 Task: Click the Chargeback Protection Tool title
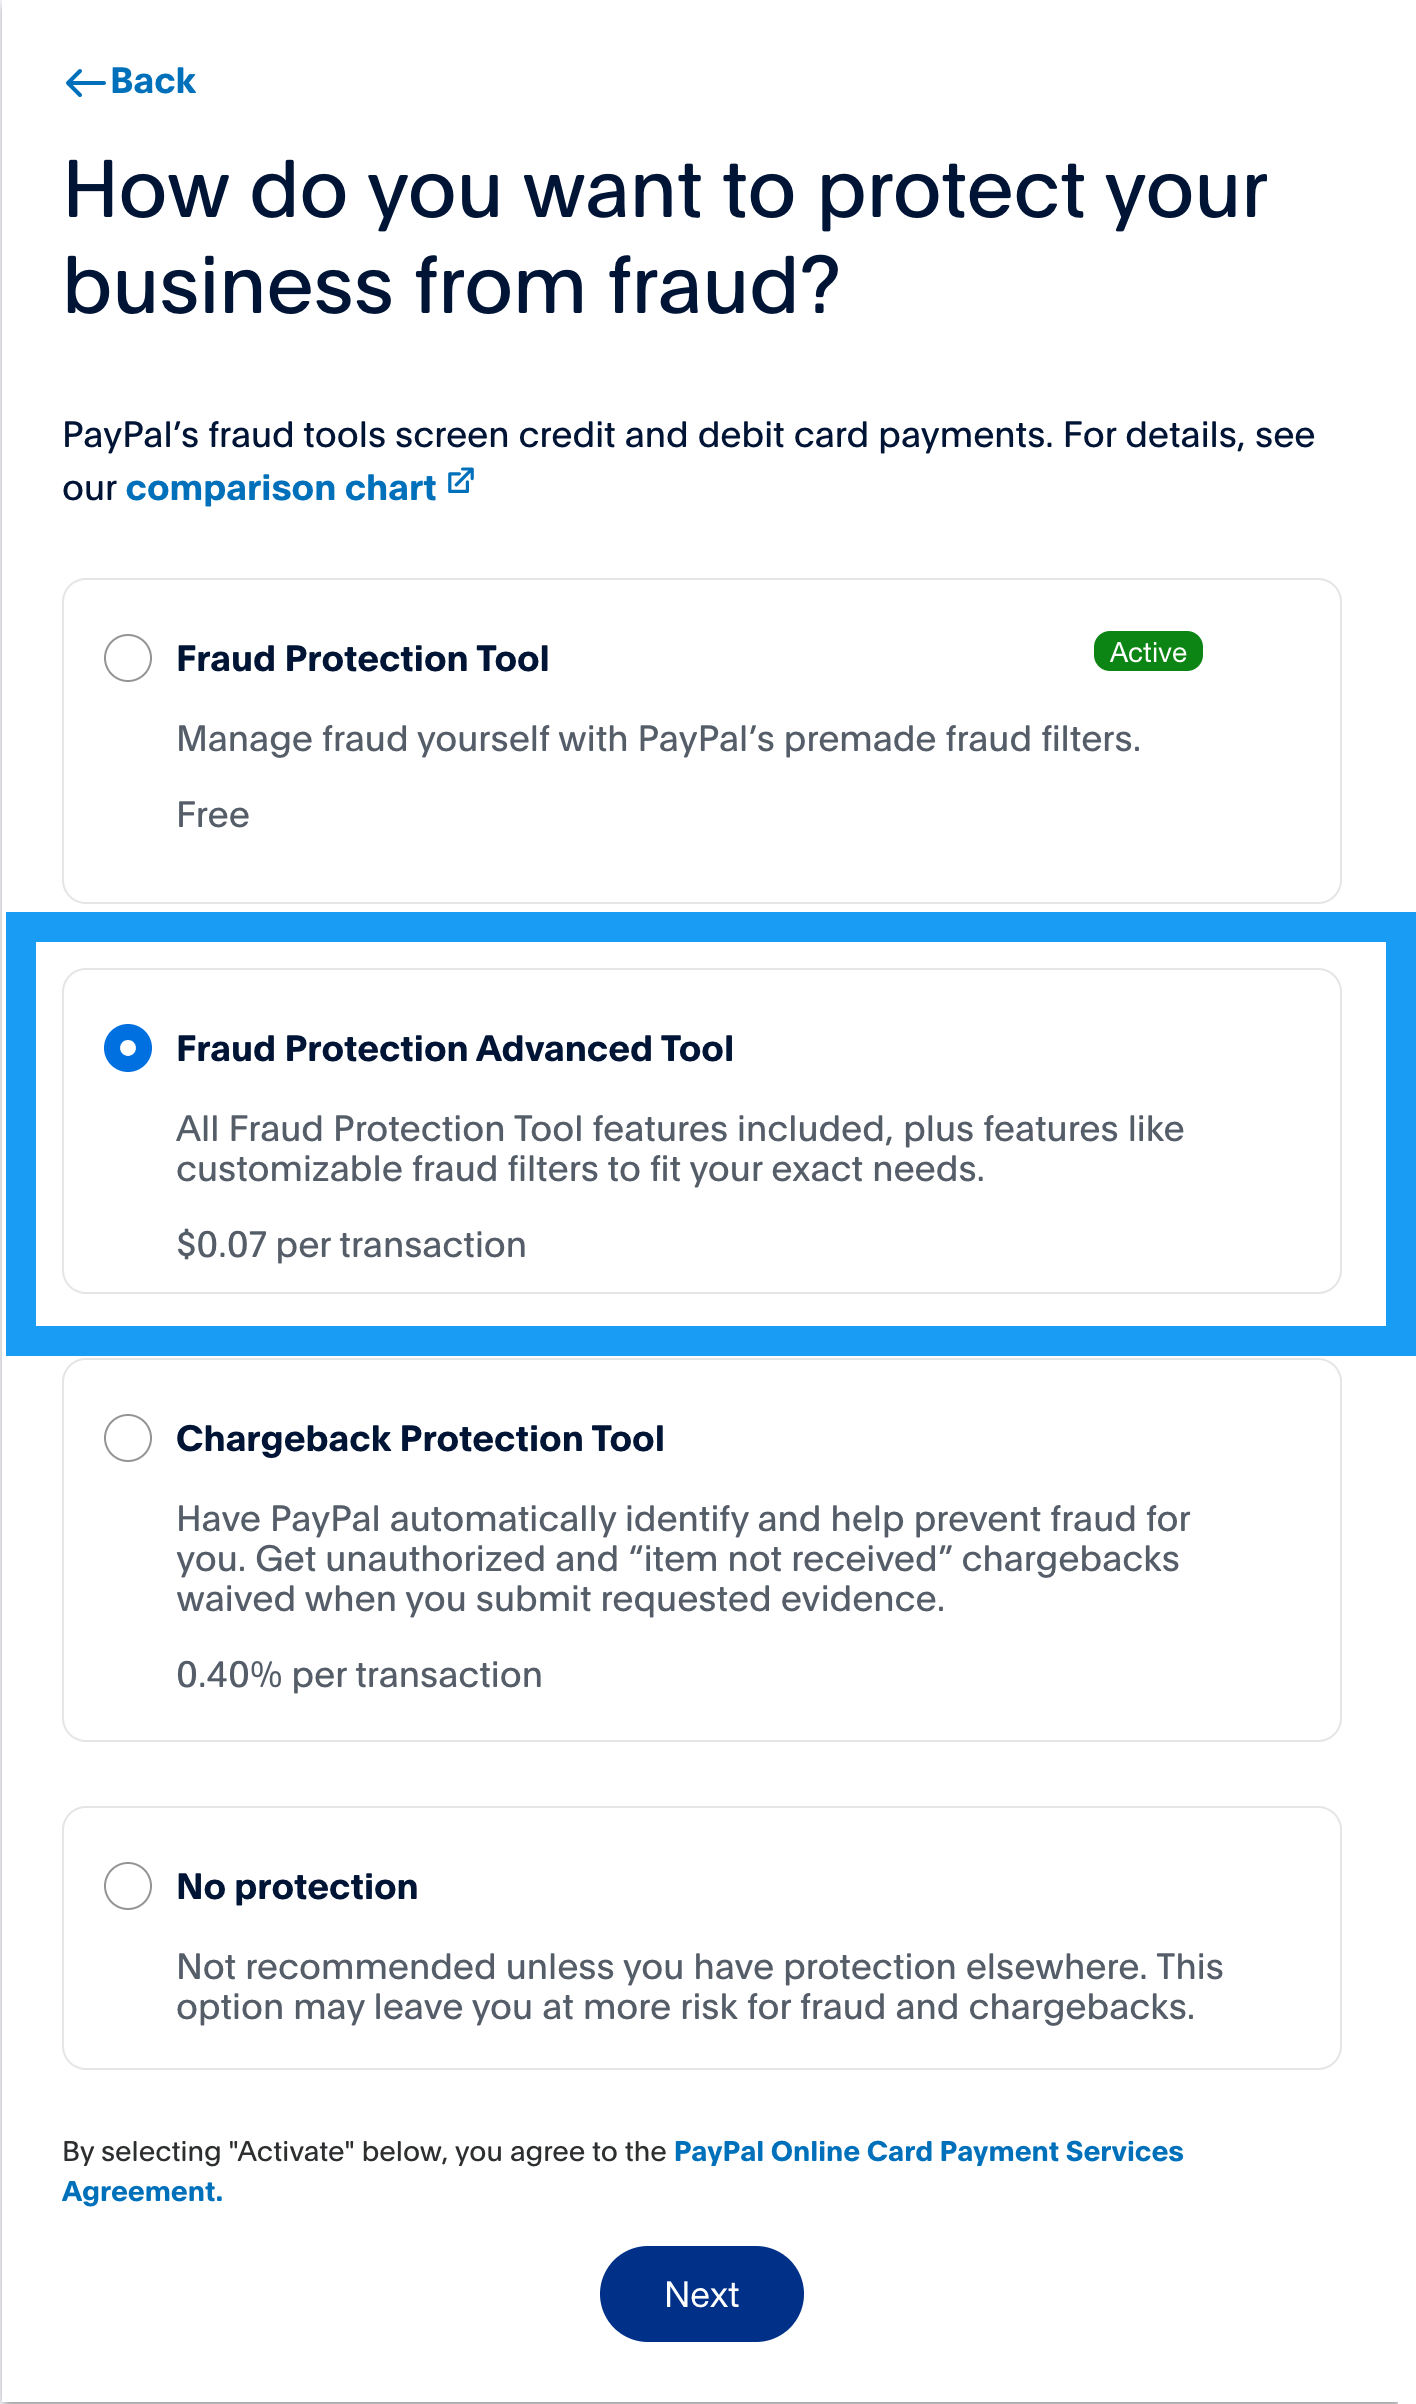coord(420,1439)
